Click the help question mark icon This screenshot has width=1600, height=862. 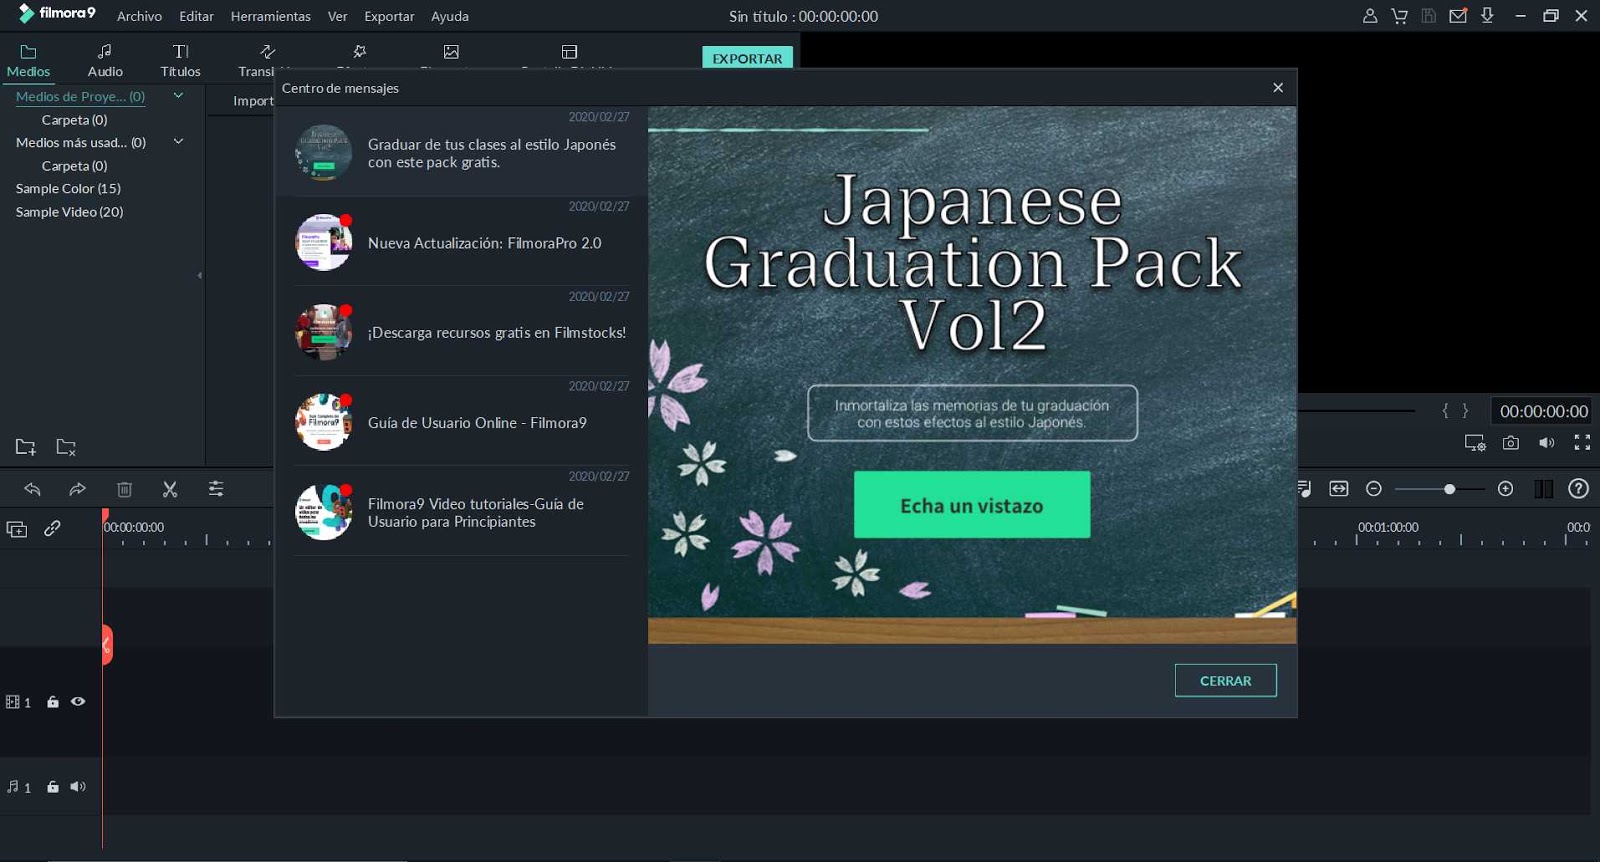click(x=1578, y=489)
